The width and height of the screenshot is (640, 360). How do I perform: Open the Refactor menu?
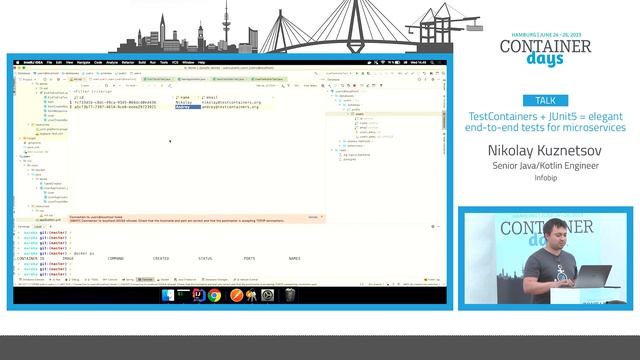(128, 62)
